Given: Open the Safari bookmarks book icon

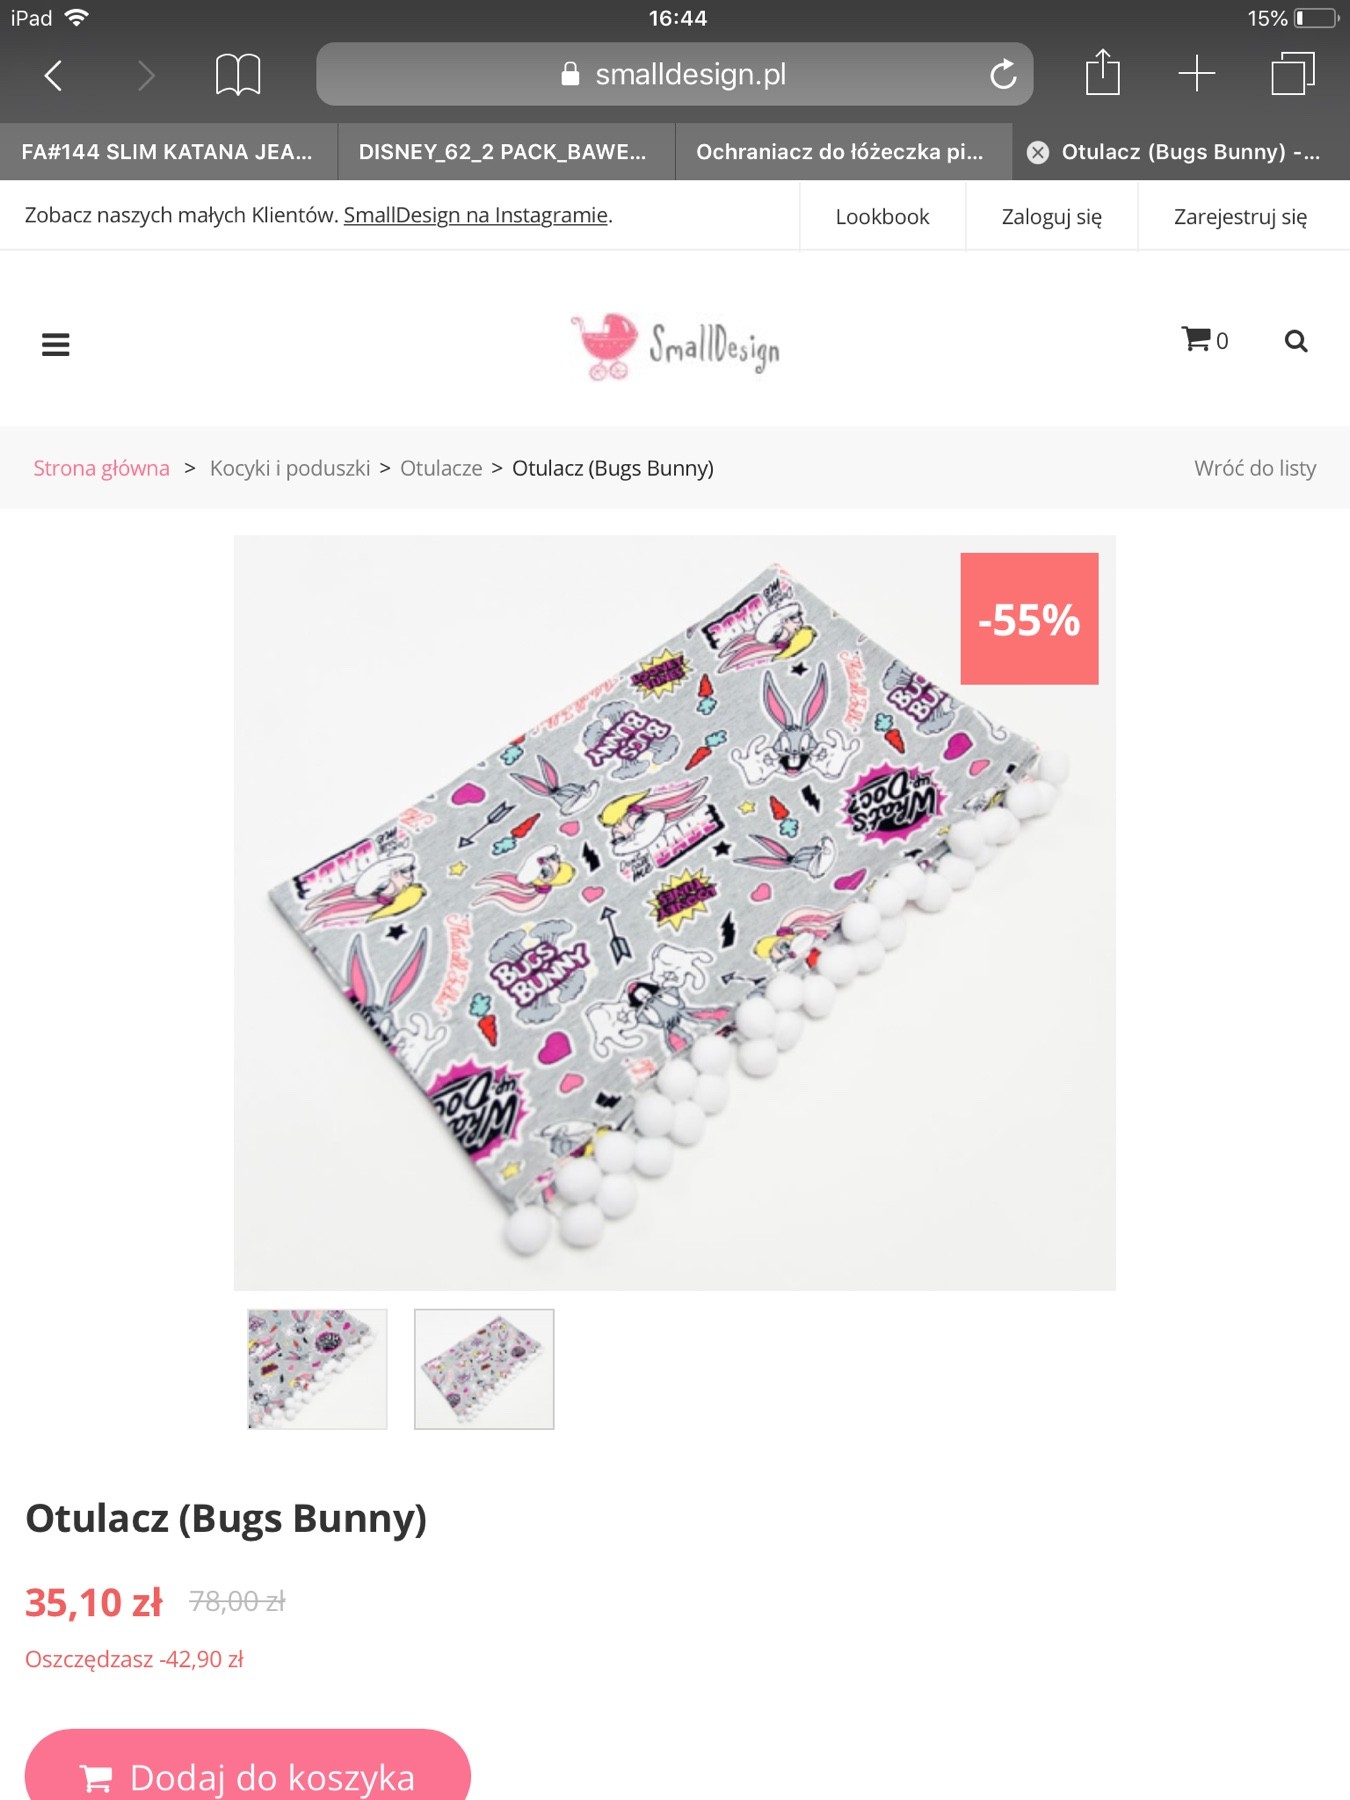Looking at the screenshot, I should click(x=238, y=75).
